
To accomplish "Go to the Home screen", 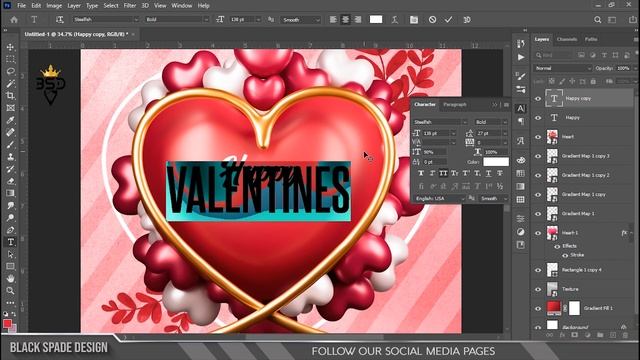I will tap(14, 20).
